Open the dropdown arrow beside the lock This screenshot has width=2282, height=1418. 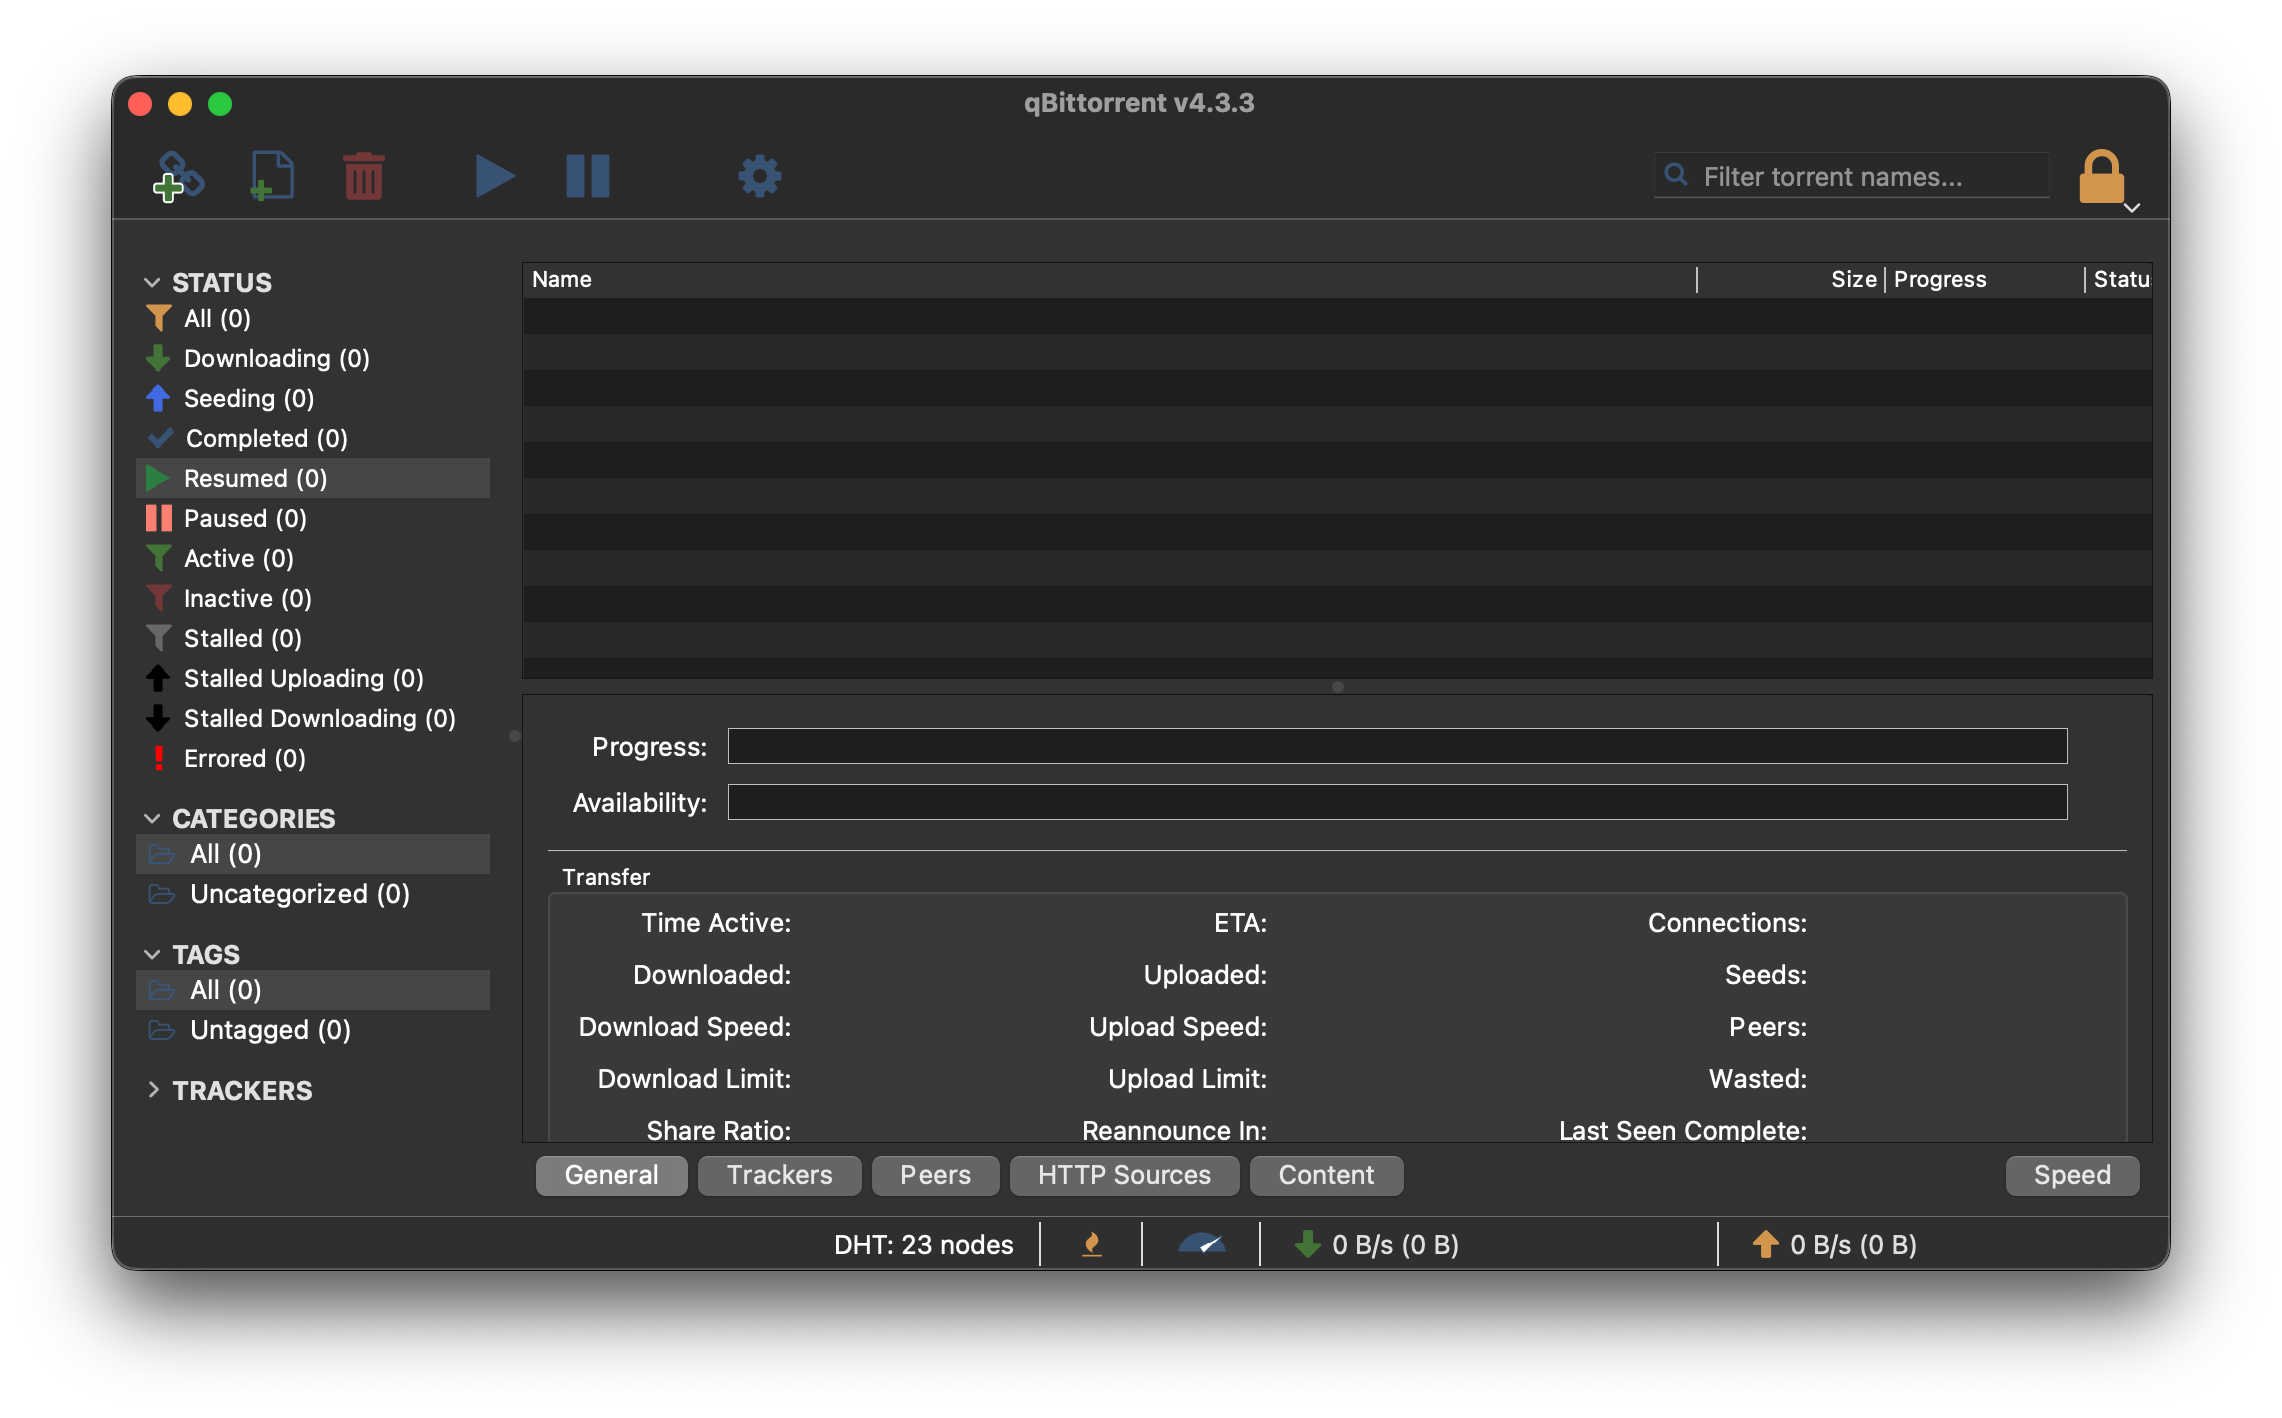pyautogui.click(x=2132, y=208)
